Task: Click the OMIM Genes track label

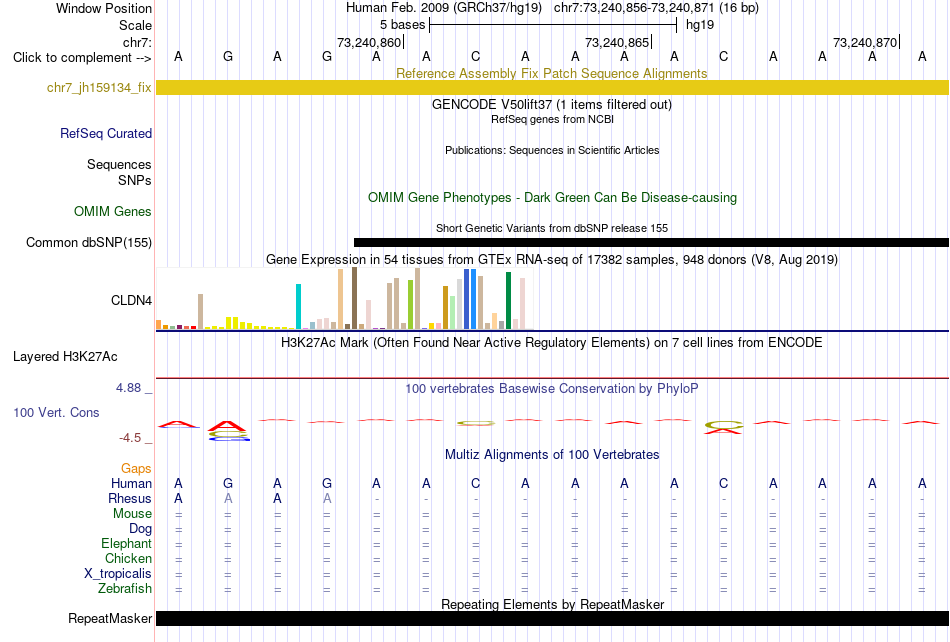Action: point(113,211)
